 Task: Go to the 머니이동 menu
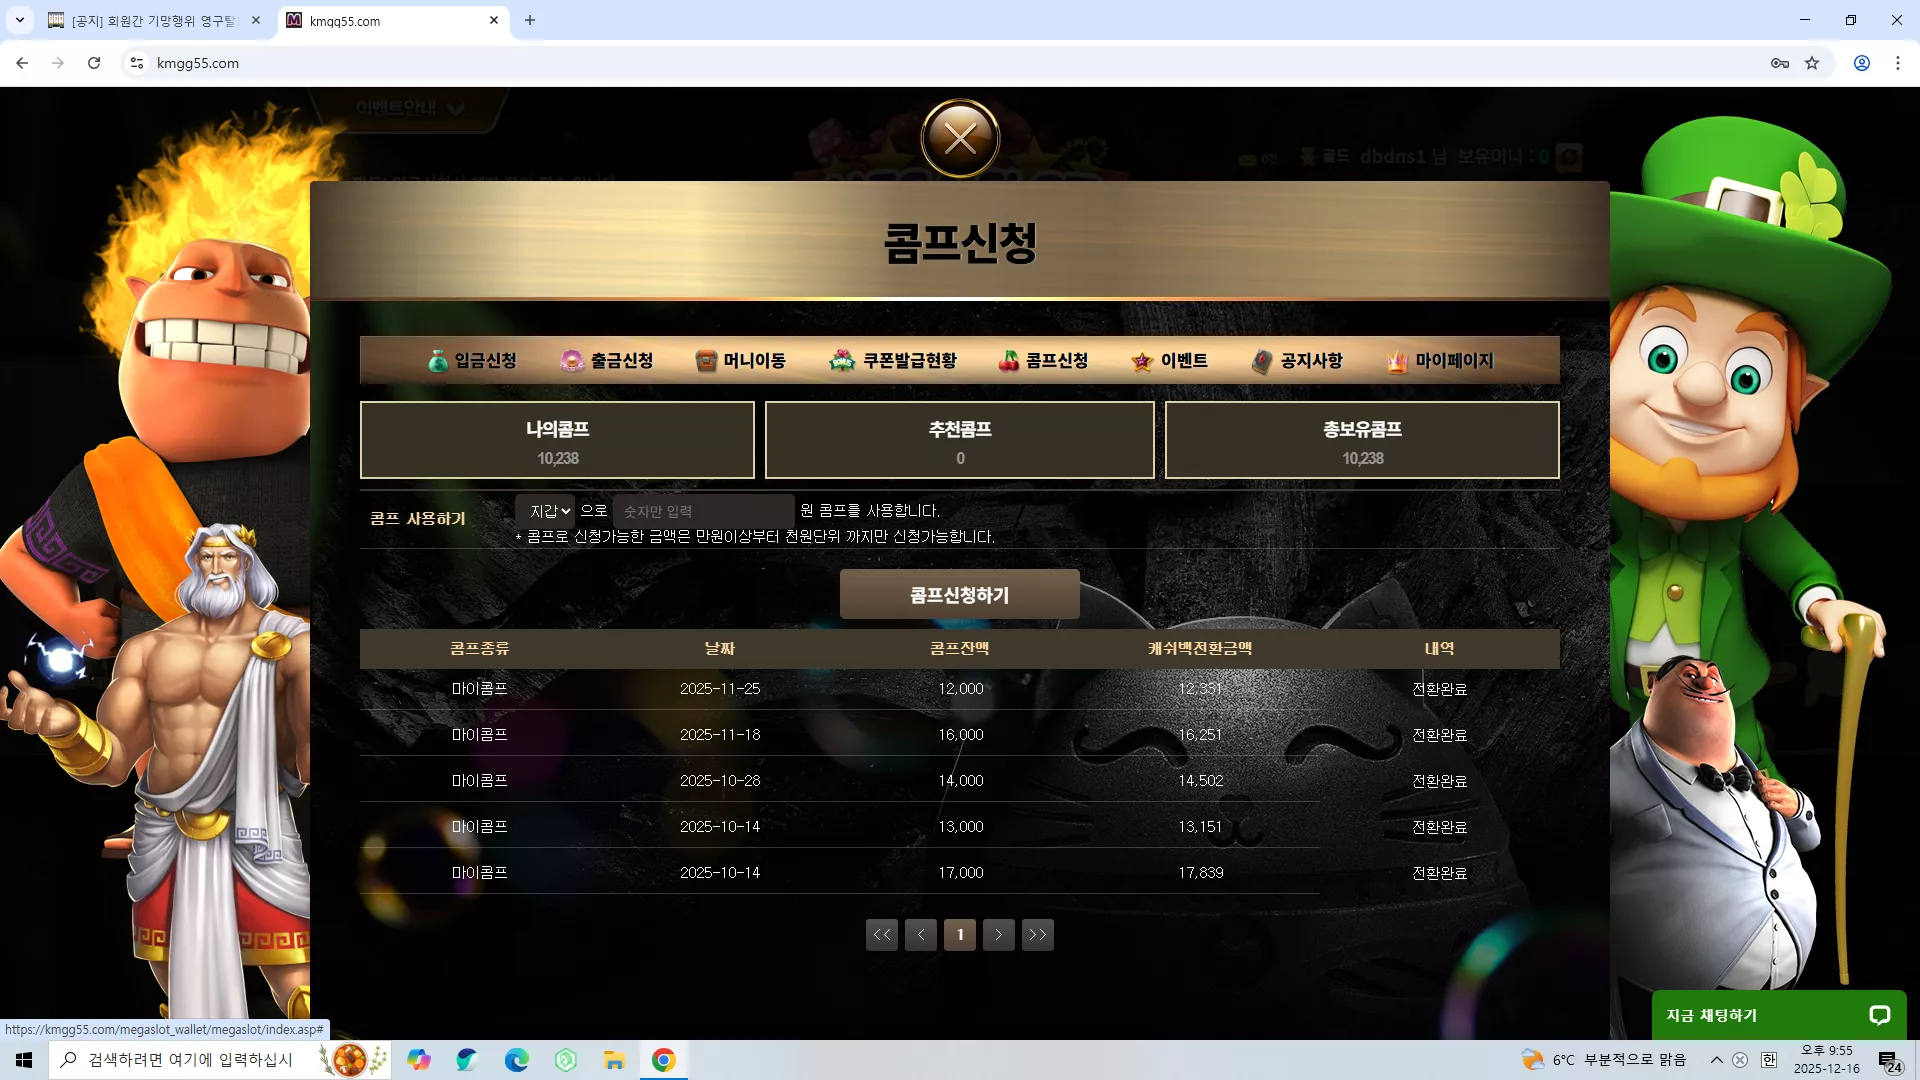click(x=741, y=361)
